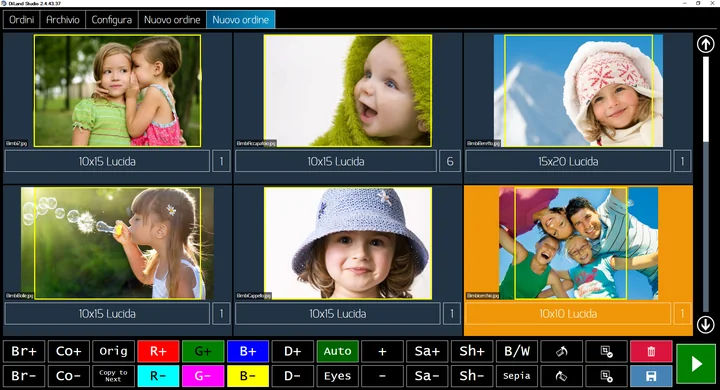Screen dimensions: 720x390
Task: Open the Configura tab
Action: 112,20
